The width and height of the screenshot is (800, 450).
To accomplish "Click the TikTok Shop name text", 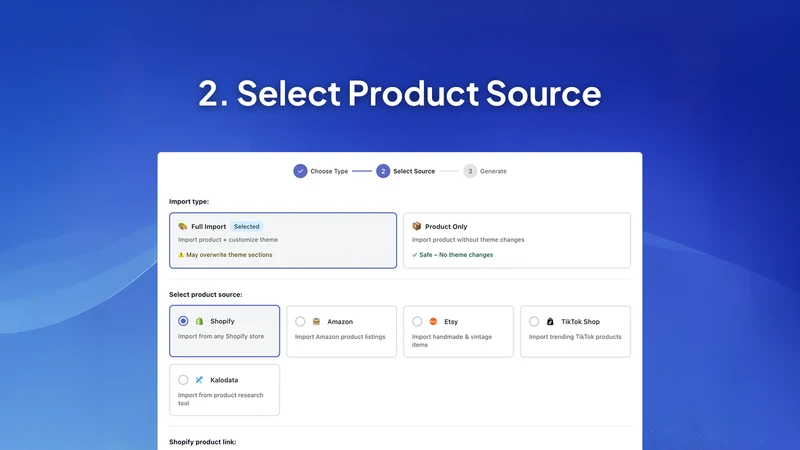I will [580, 321].
